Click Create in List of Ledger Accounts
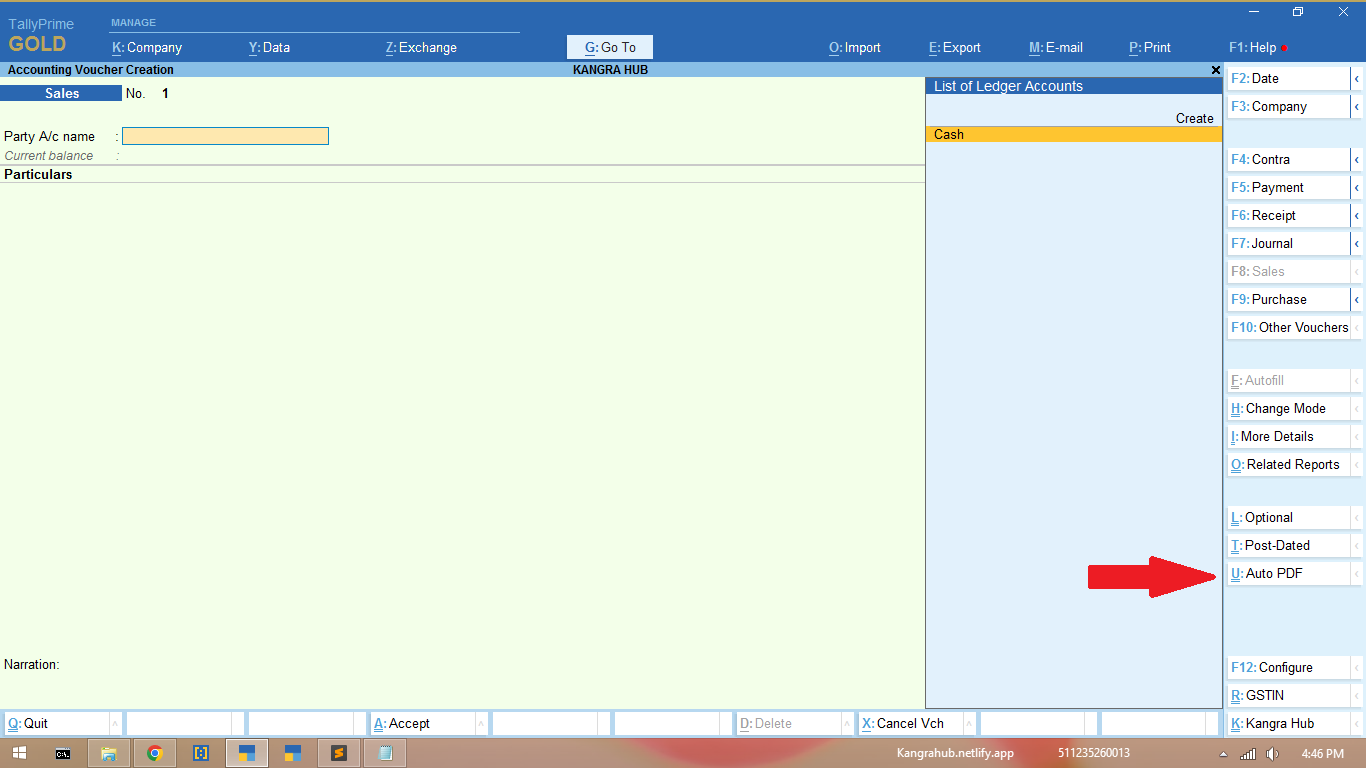 [1194, 118]
